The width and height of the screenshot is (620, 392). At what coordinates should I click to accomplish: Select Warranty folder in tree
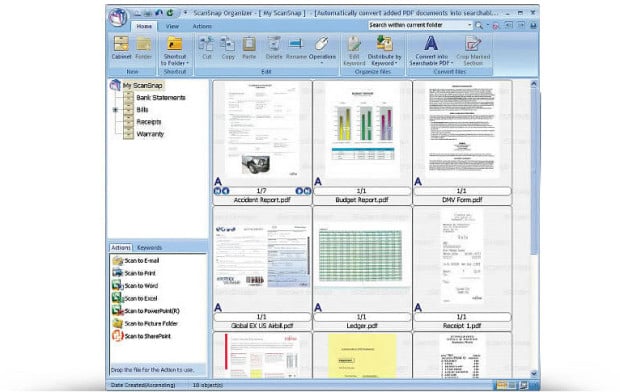tap(150, 134)
